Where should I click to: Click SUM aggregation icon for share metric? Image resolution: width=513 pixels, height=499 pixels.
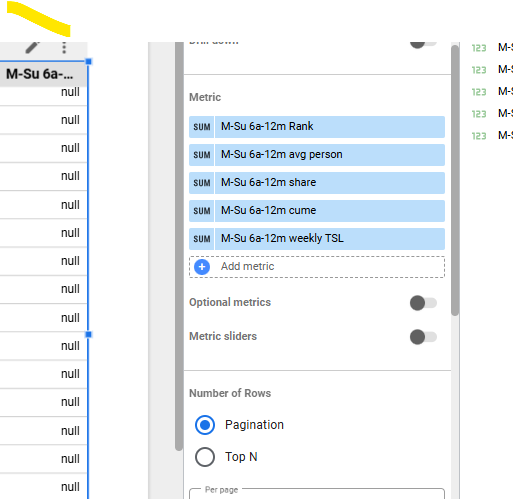202,183
